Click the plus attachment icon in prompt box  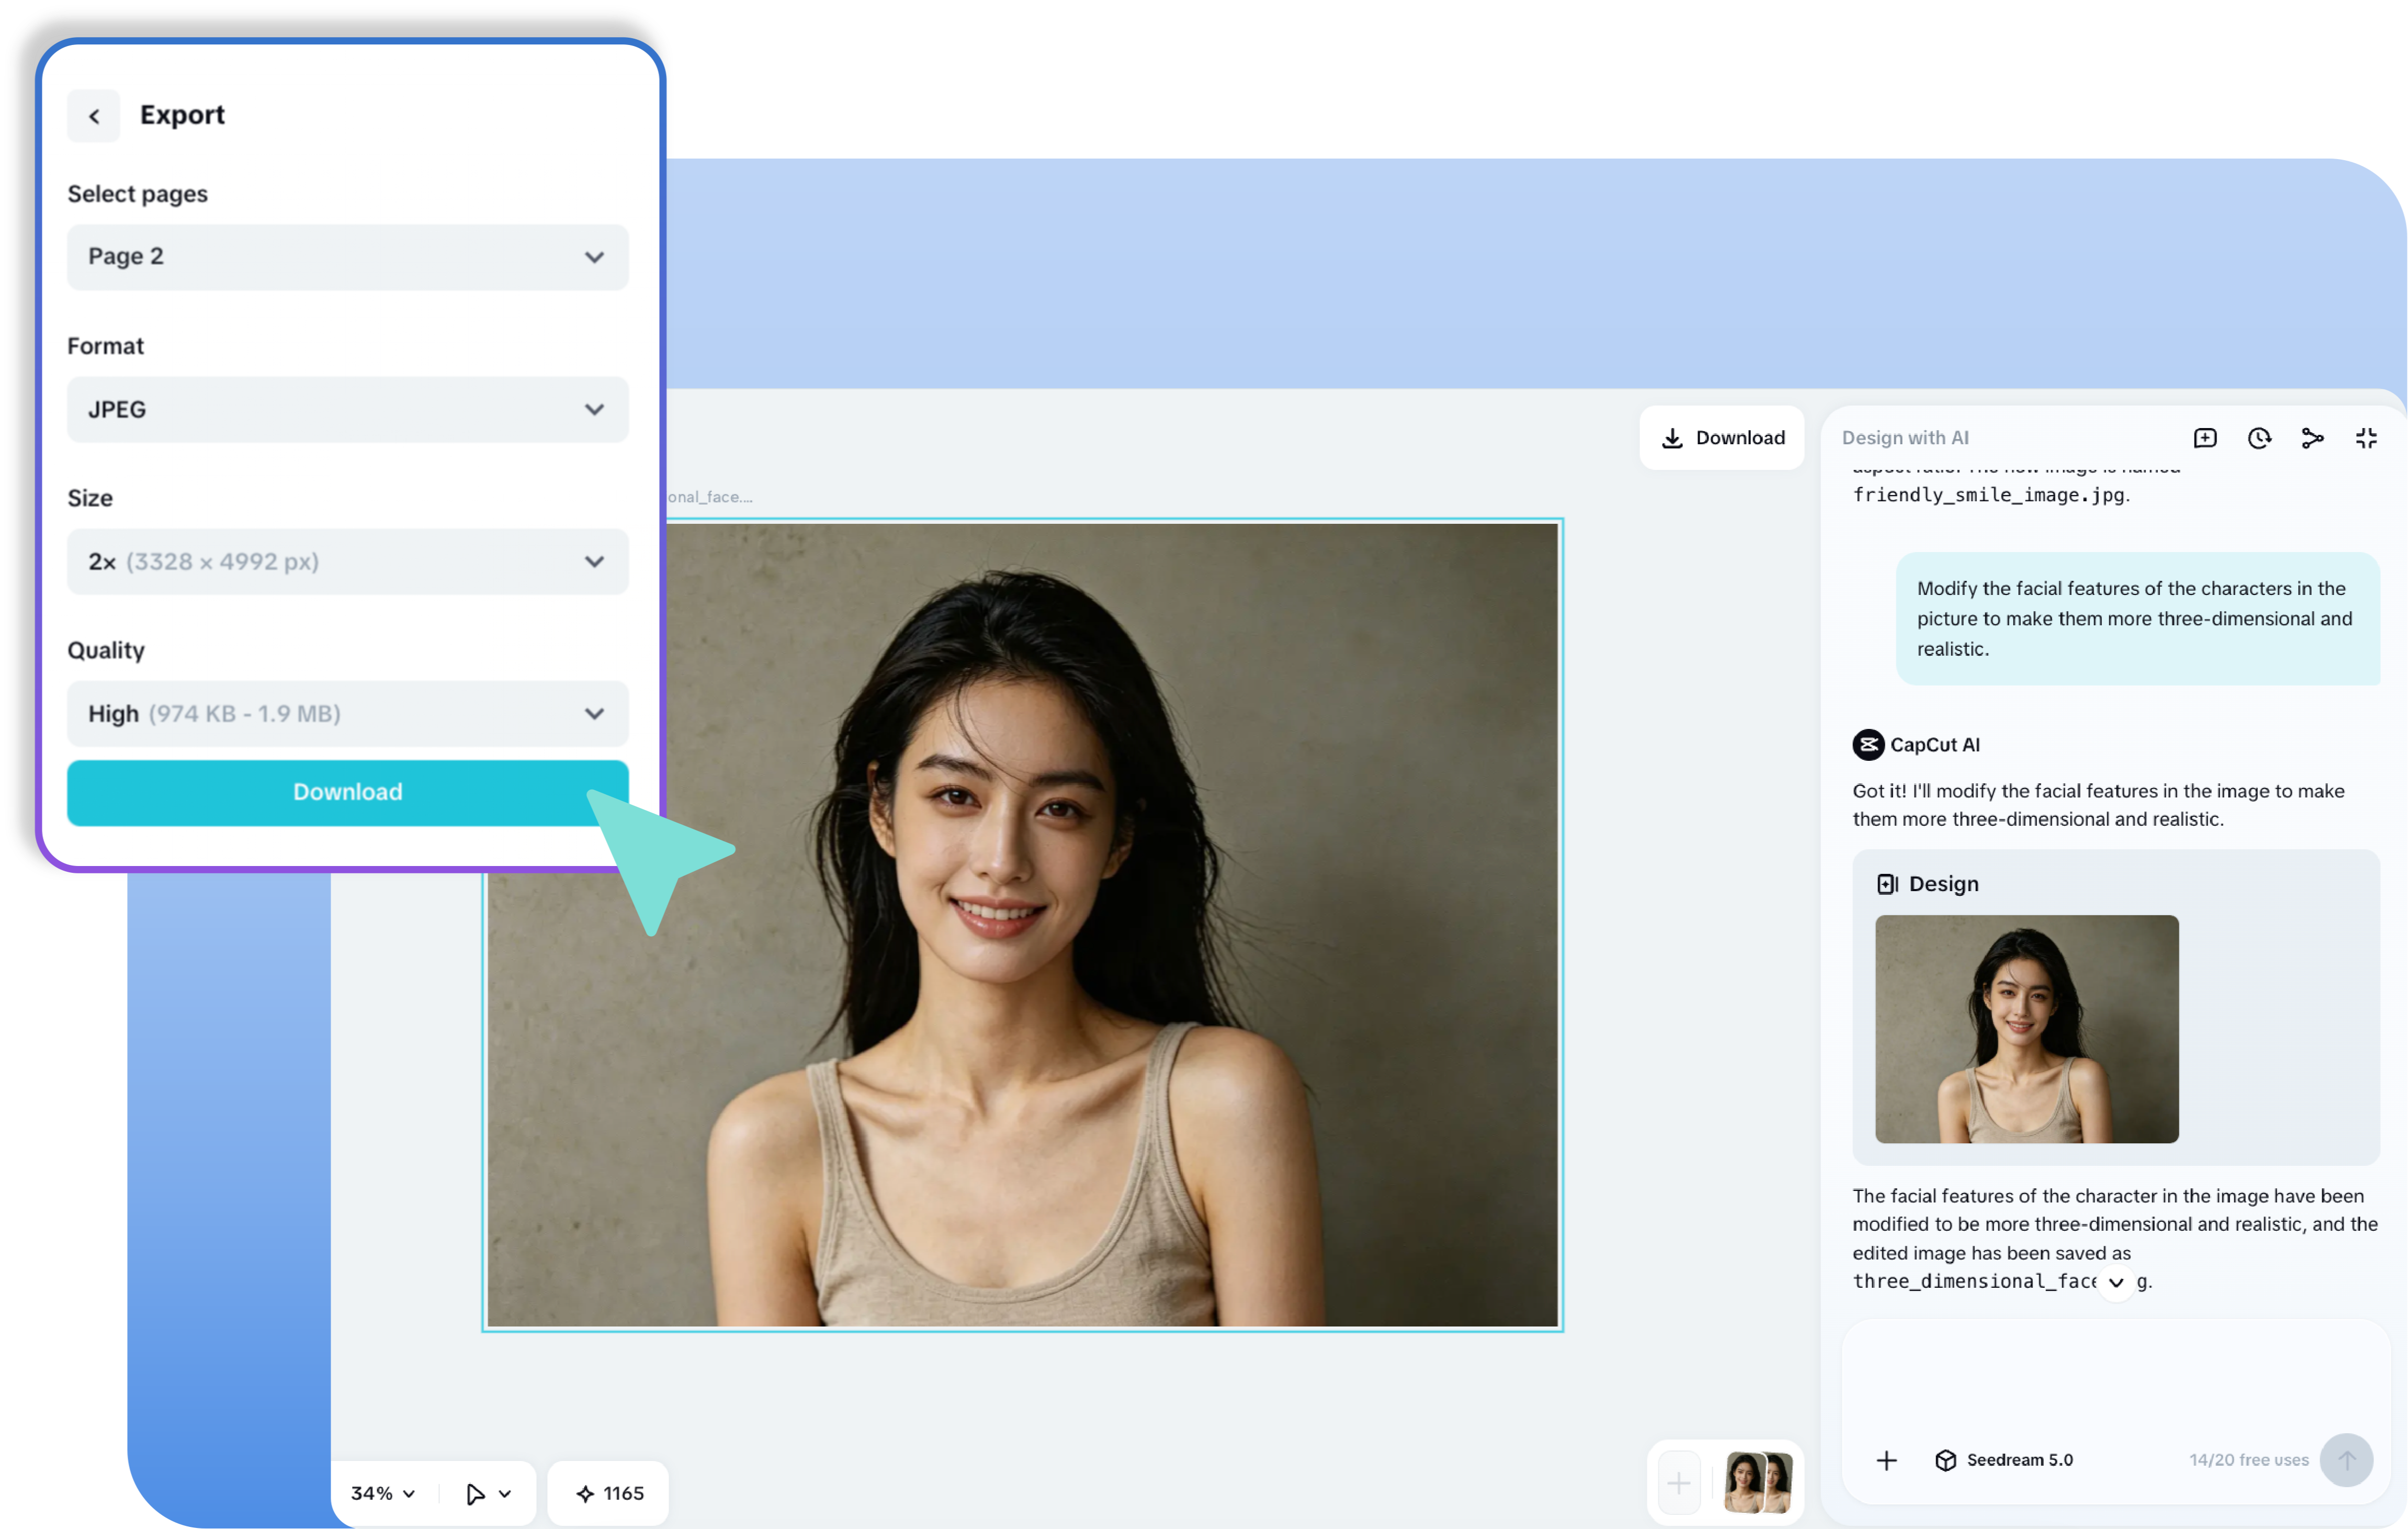(1886, 1460)
